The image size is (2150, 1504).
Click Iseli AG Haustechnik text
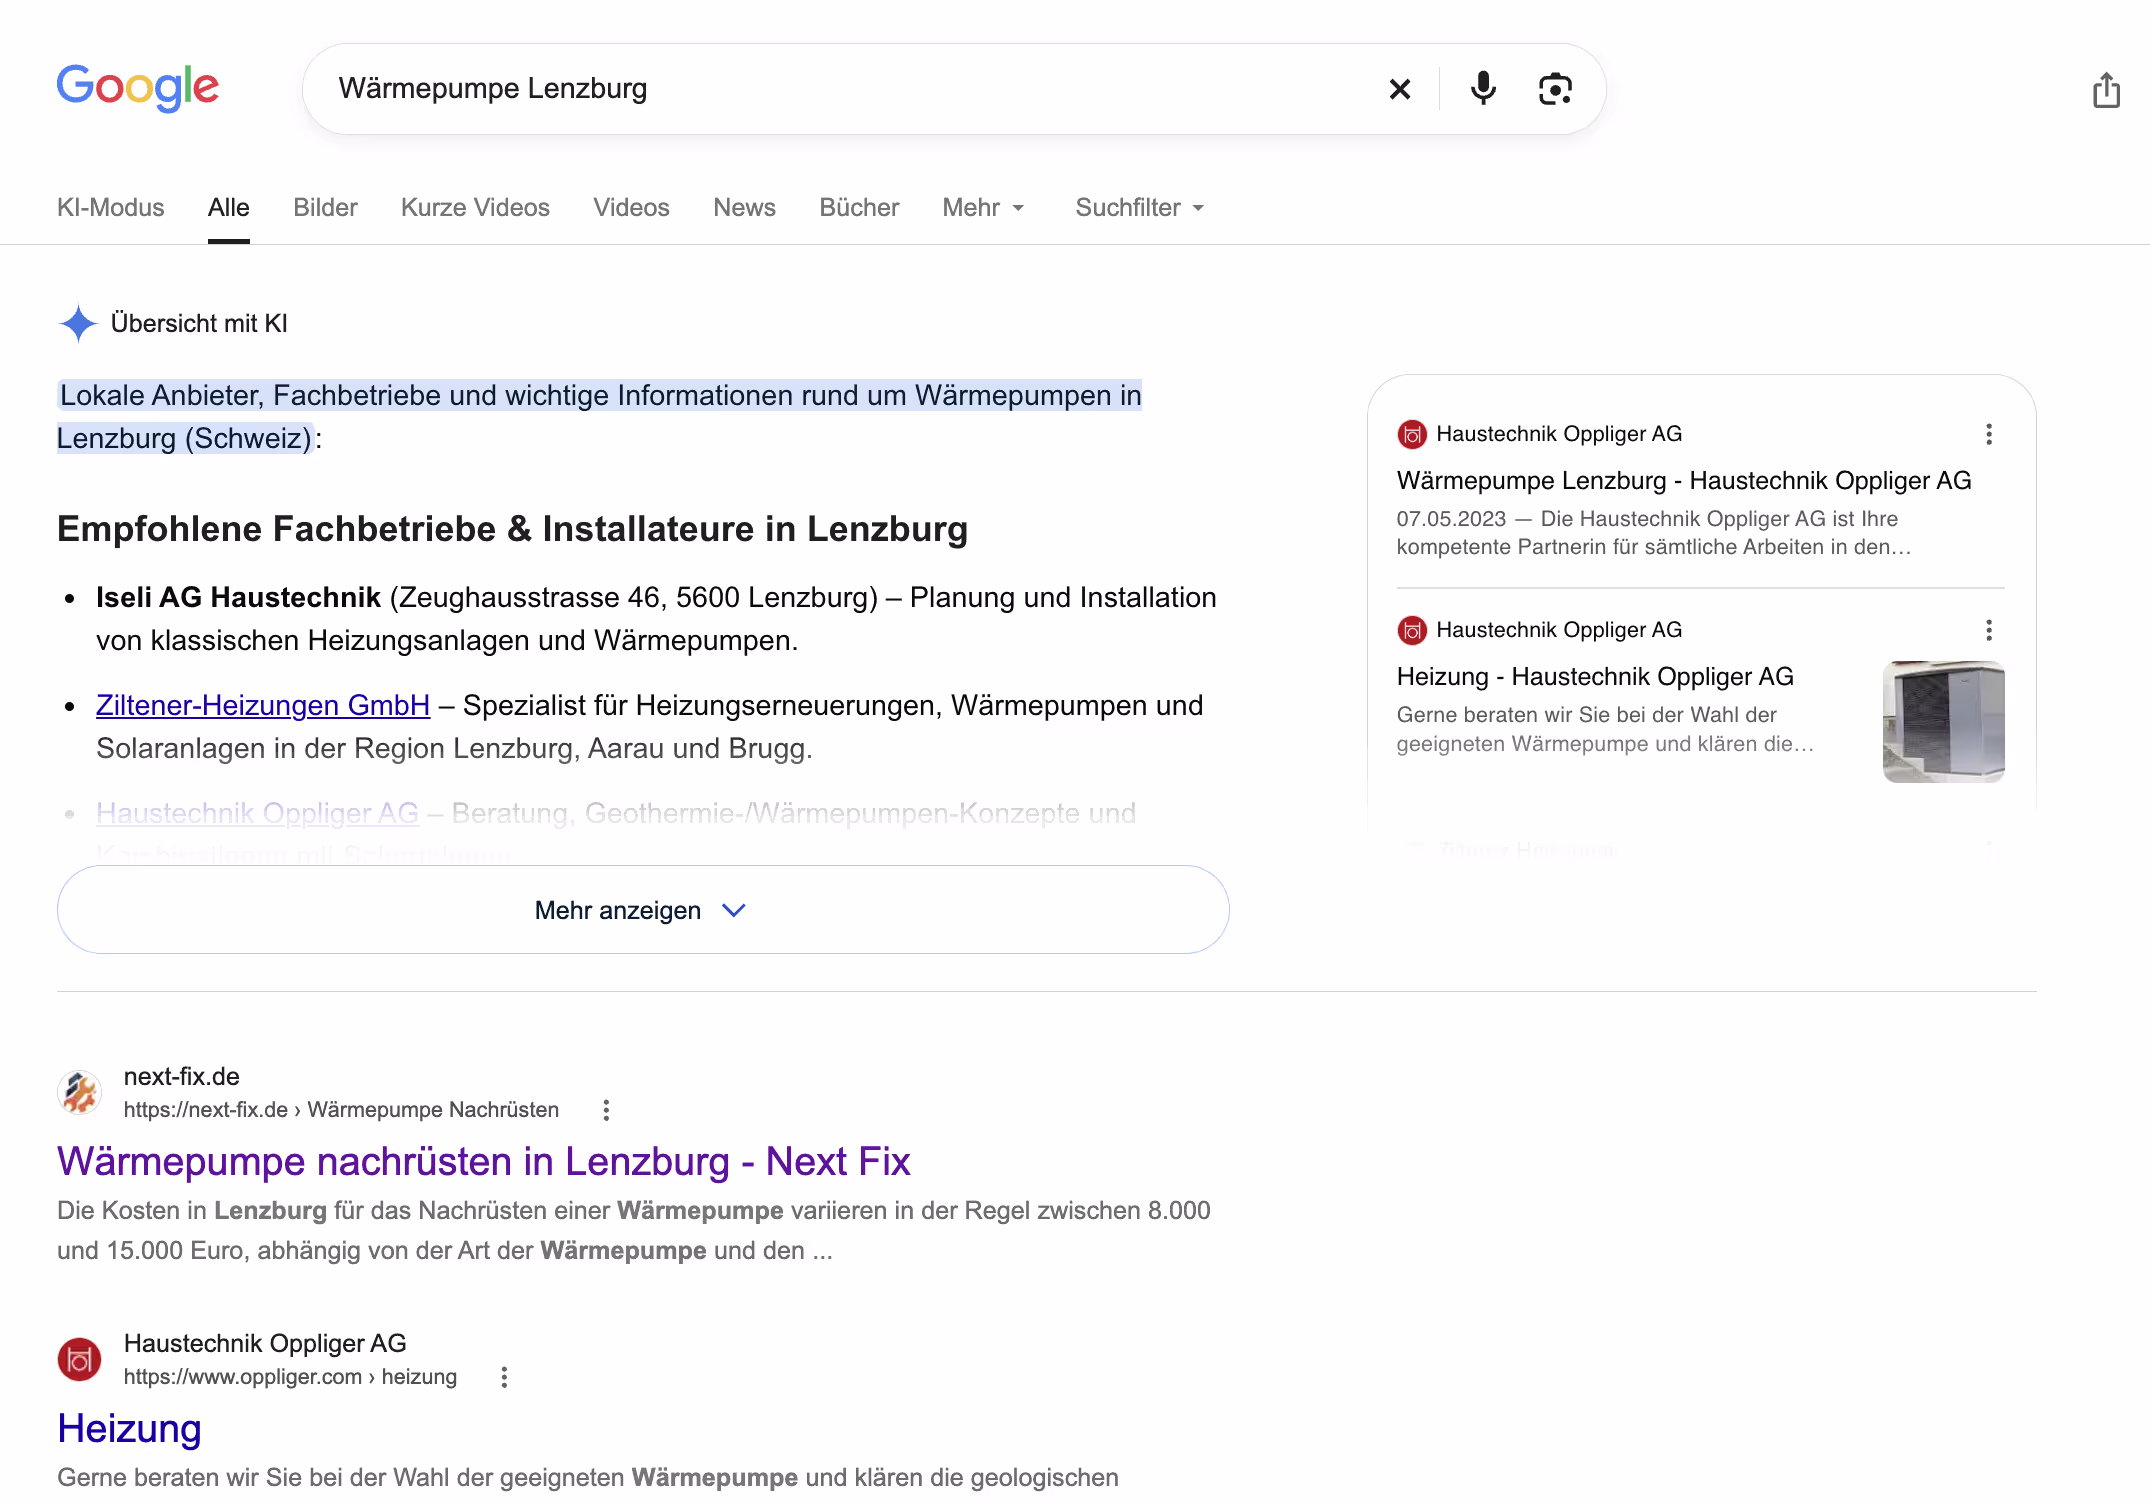pos(238,597)
